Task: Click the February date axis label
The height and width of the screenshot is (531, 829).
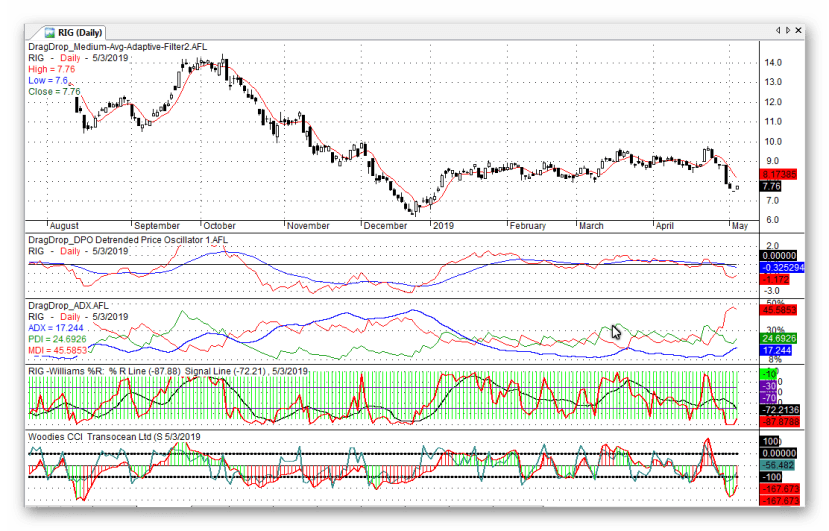Action: [528, 226]
